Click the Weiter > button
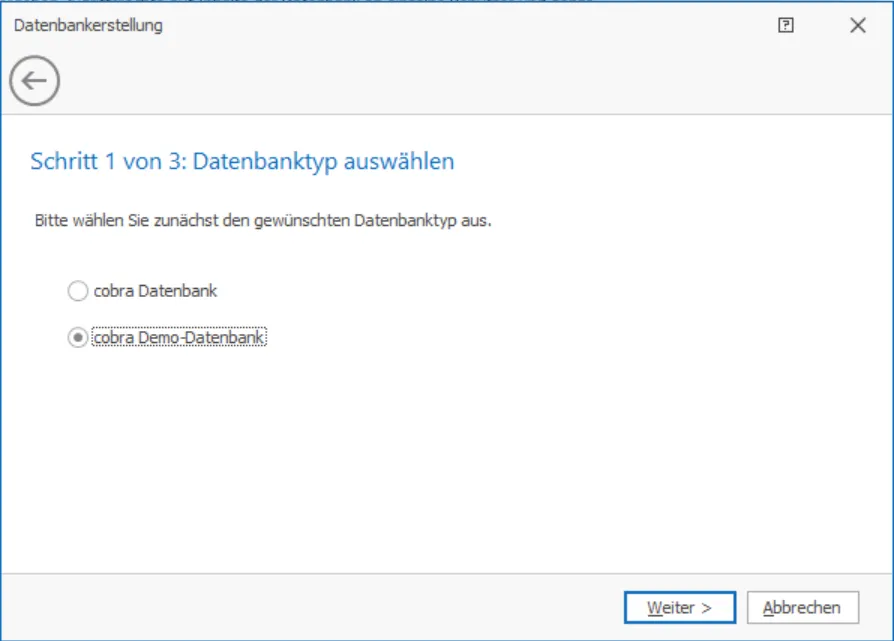 pyautogui.click(x=680, y=607)
